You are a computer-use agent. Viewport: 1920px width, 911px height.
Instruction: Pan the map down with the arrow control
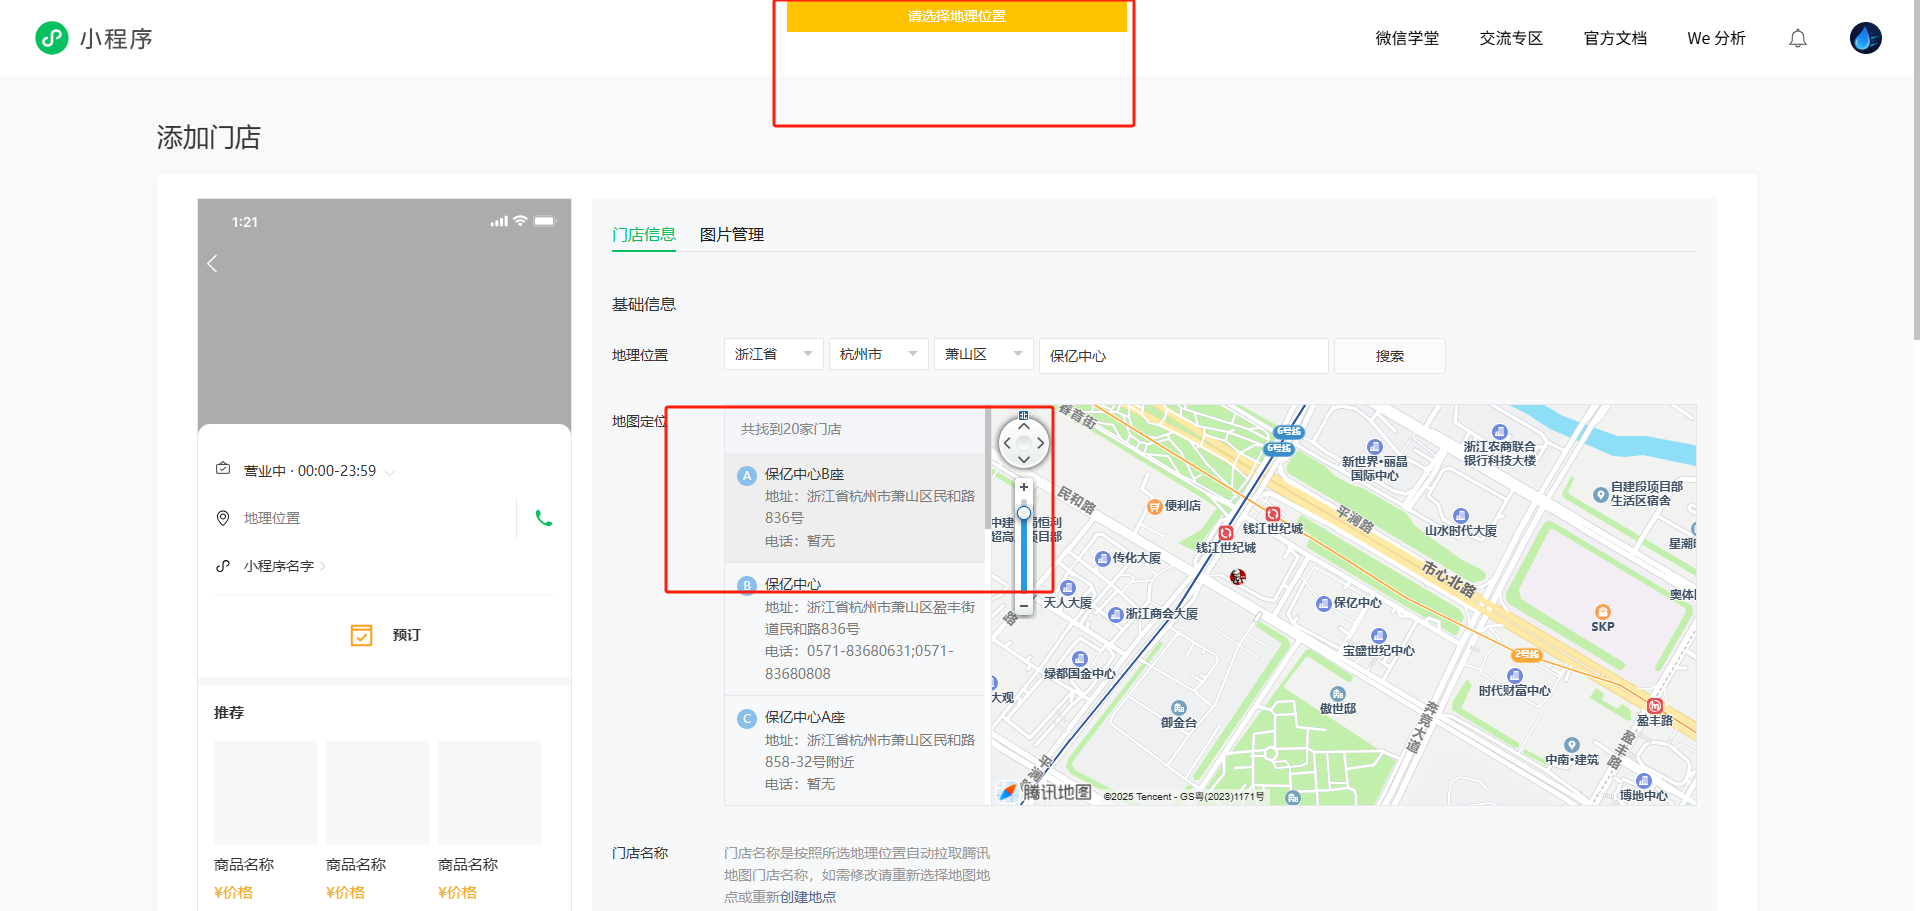(x=1024, y=459)
